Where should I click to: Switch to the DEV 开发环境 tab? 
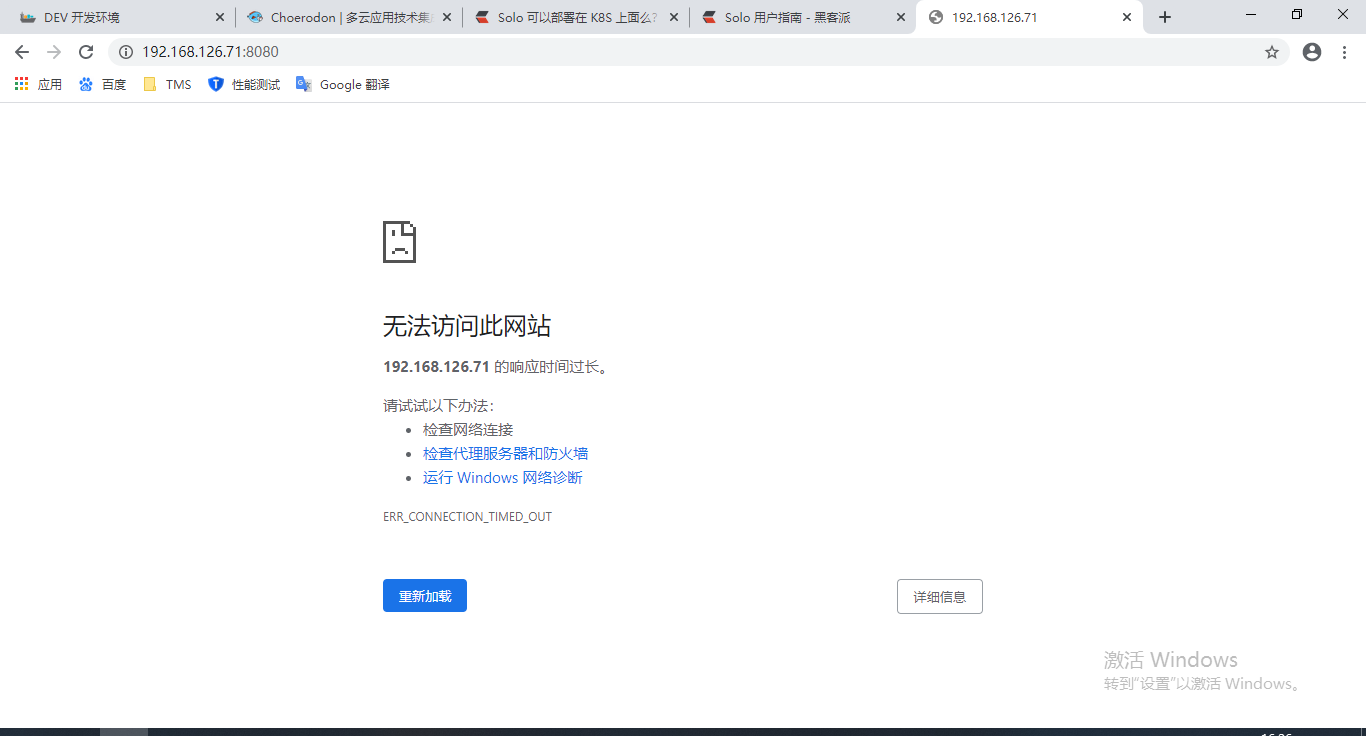coord(122,17)
